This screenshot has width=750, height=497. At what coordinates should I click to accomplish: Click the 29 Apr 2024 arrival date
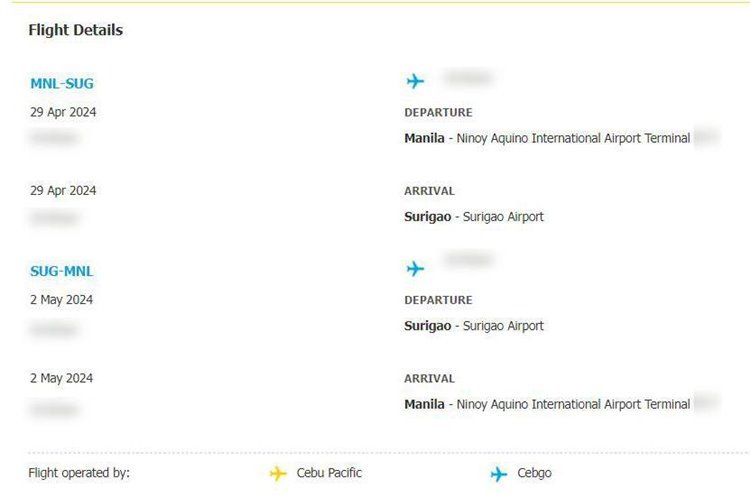(x=63, y=190)
